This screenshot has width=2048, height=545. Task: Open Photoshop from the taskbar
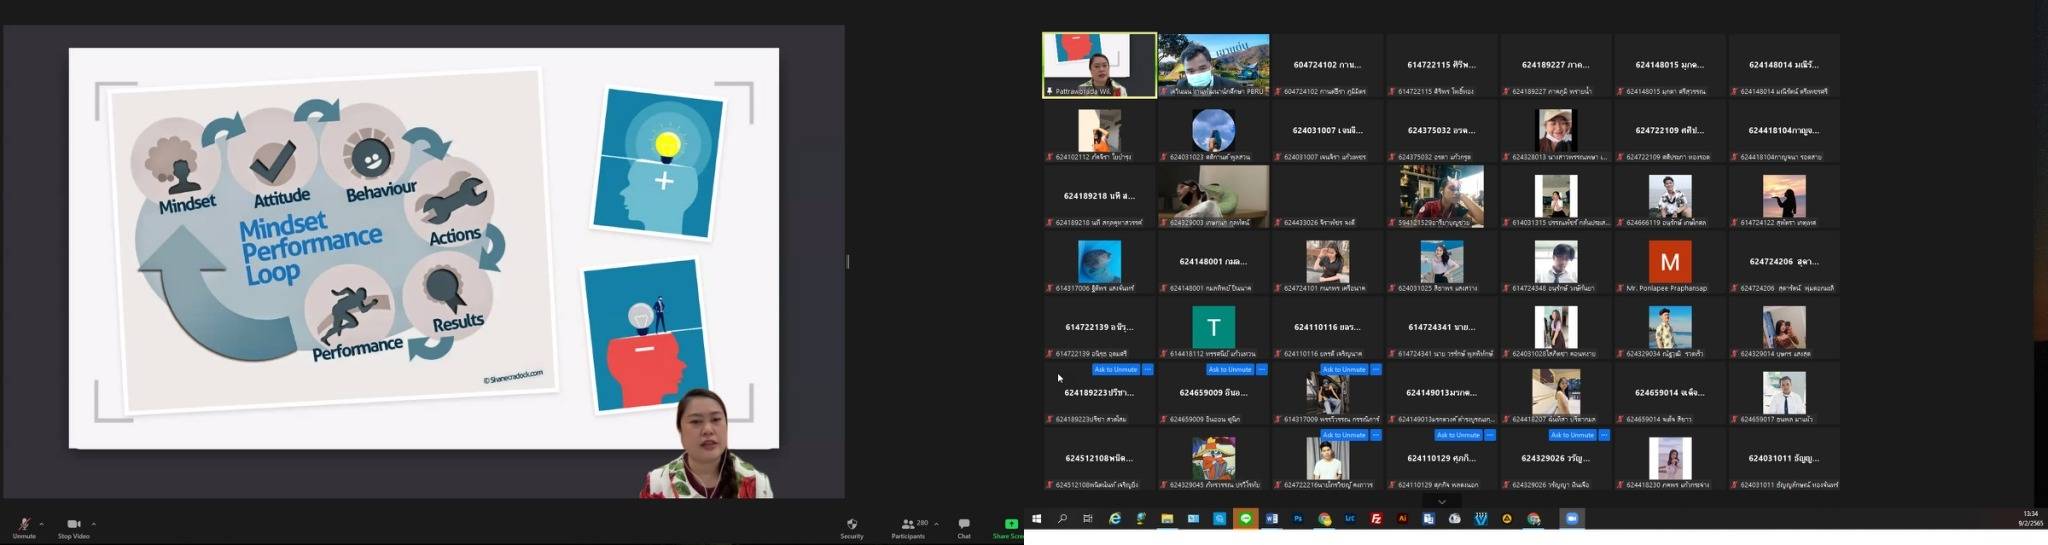[1298, 519]
